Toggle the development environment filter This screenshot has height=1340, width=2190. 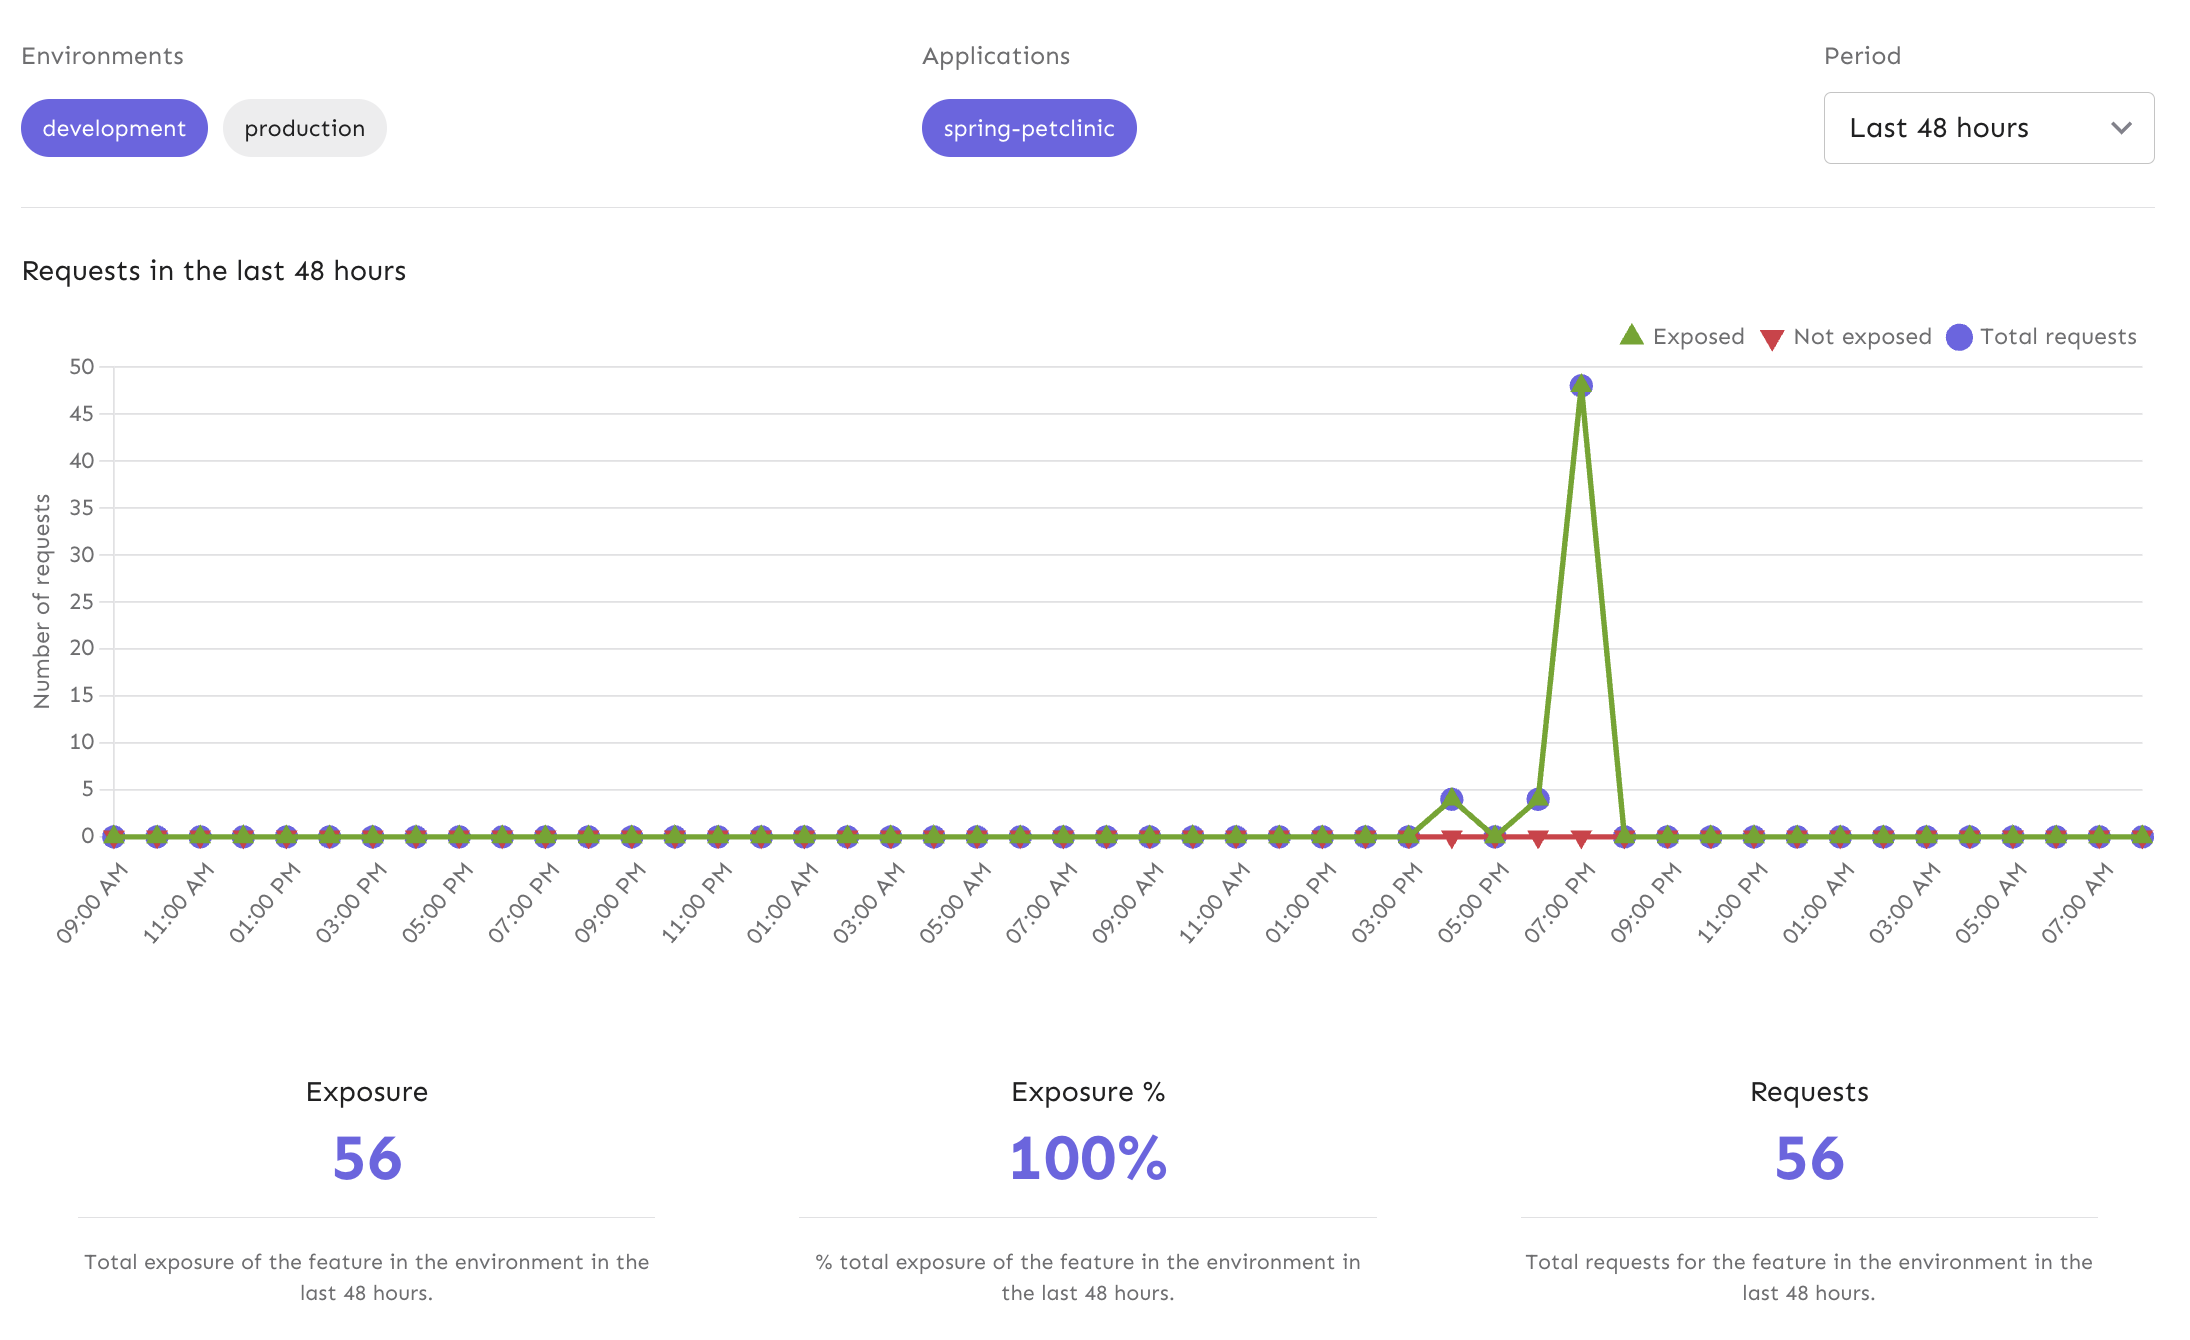tap(113, 127)
